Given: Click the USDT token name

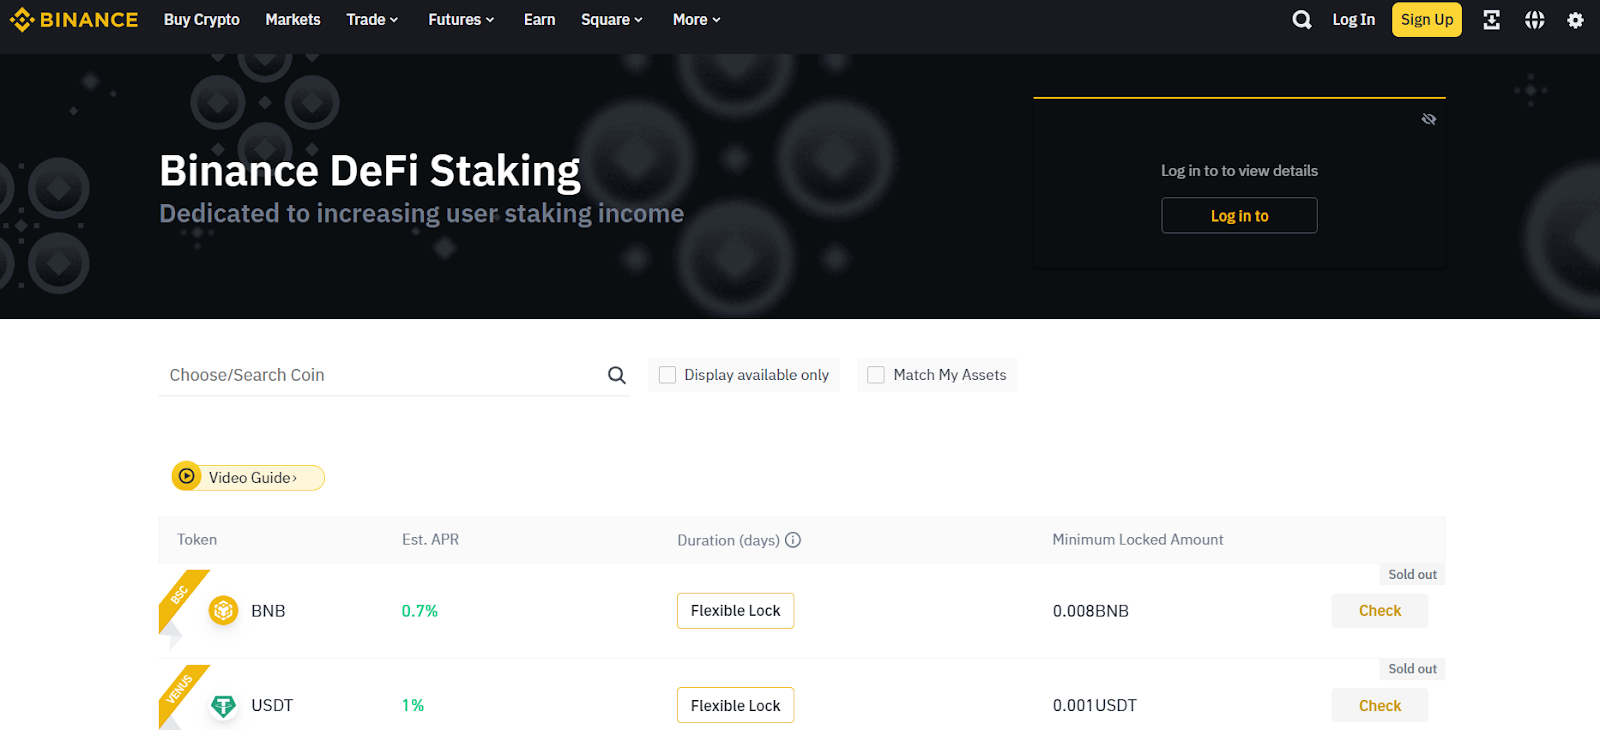Looking at the screenshot, I should [272, 706].
